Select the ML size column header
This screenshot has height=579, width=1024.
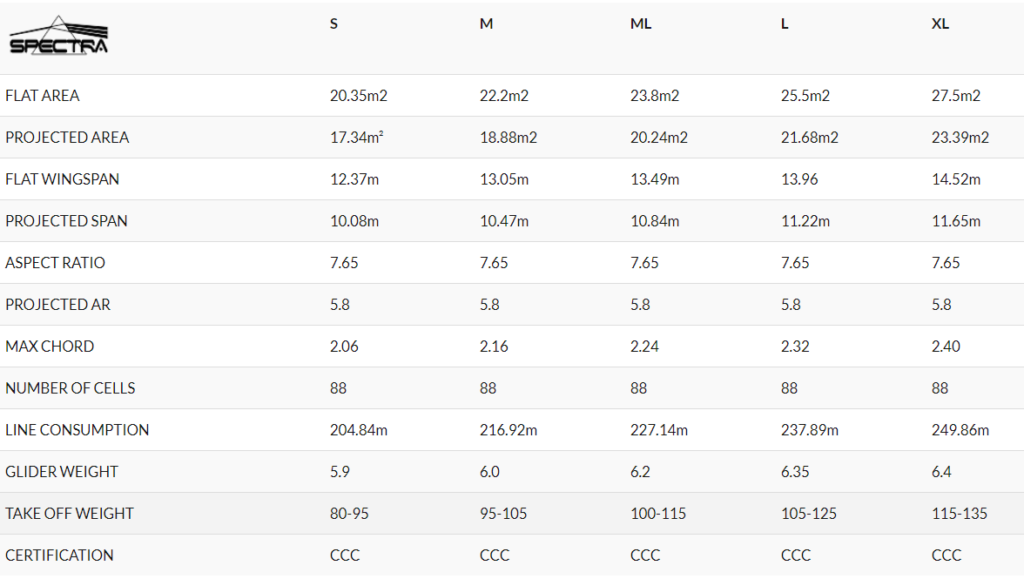(641, 24)
